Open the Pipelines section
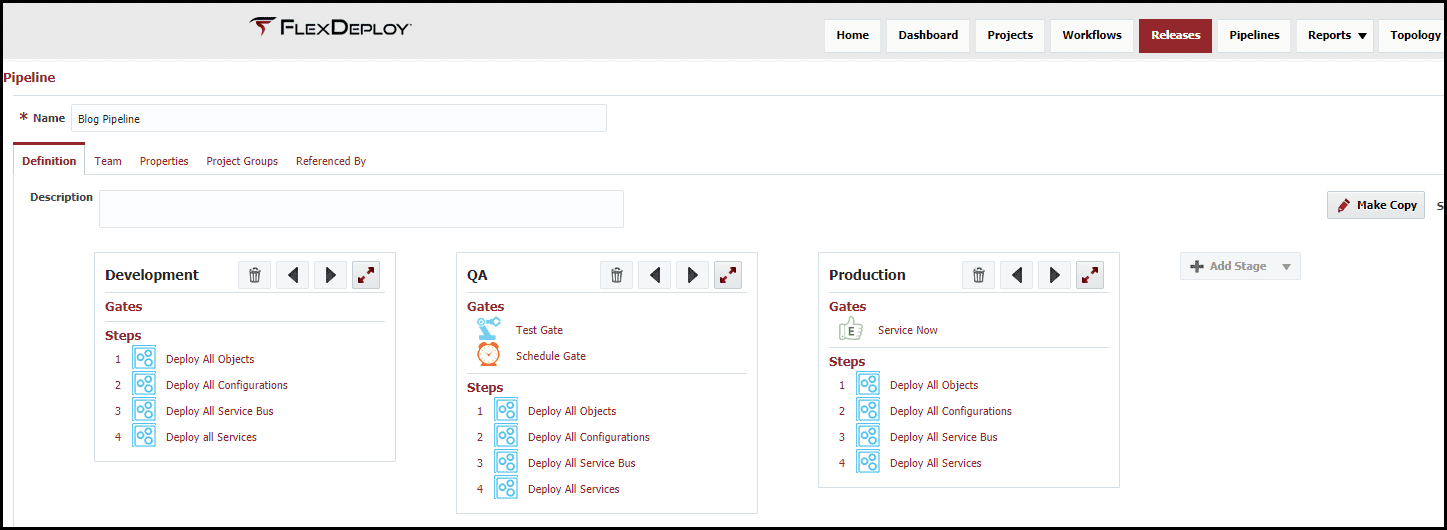 click(x=1254, y=36)
